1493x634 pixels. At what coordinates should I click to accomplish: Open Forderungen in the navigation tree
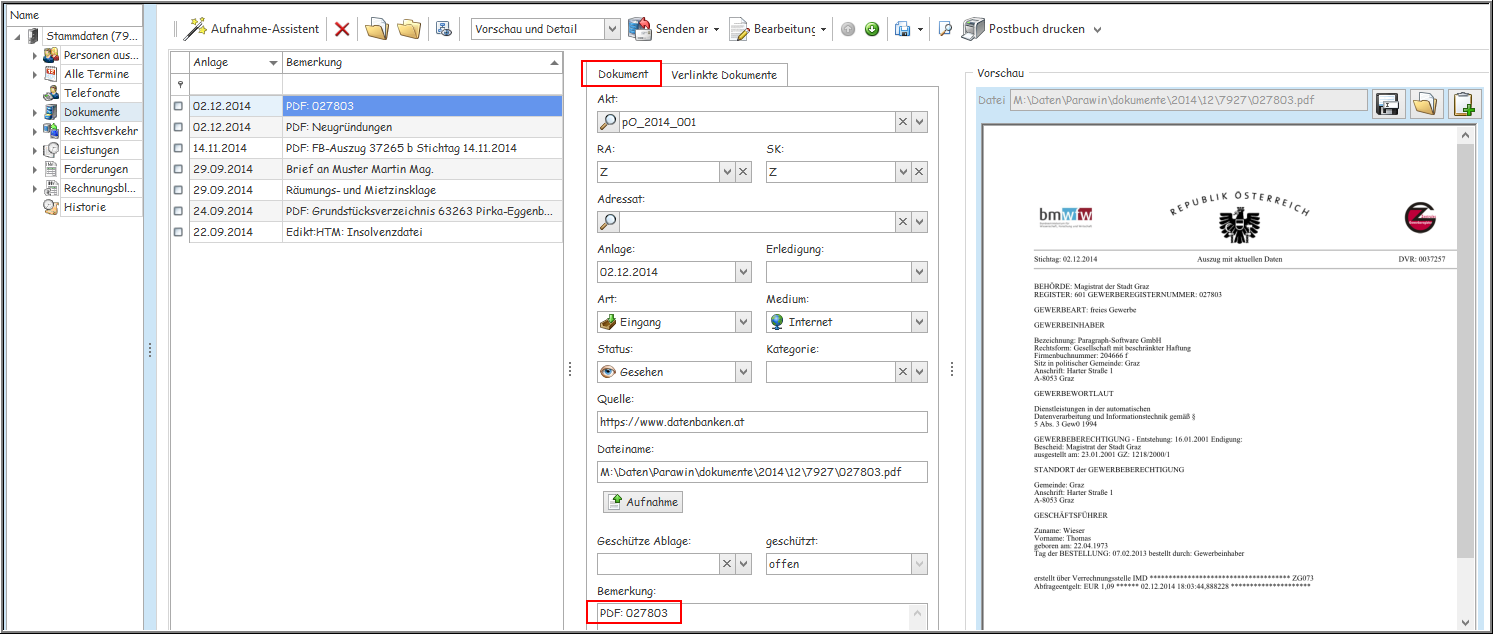pyautogui.click(x=96, y=169)
